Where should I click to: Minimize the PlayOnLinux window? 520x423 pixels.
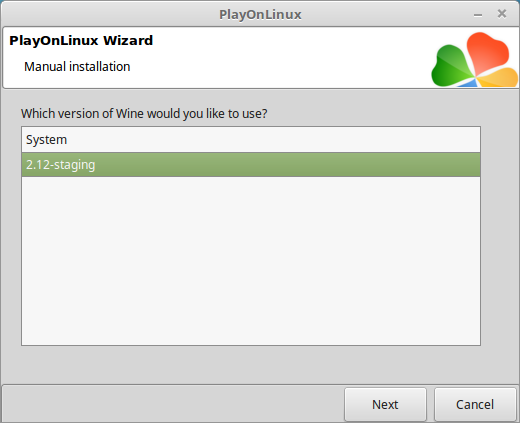[478, 15]
